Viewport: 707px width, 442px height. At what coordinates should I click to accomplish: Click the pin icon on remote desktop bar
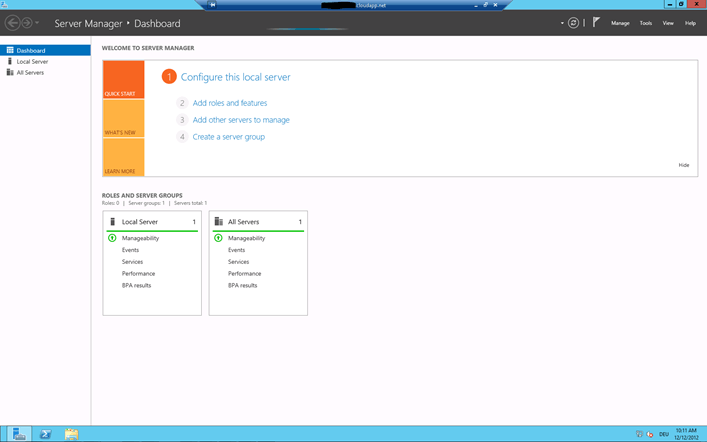click(x=212, y=5)
